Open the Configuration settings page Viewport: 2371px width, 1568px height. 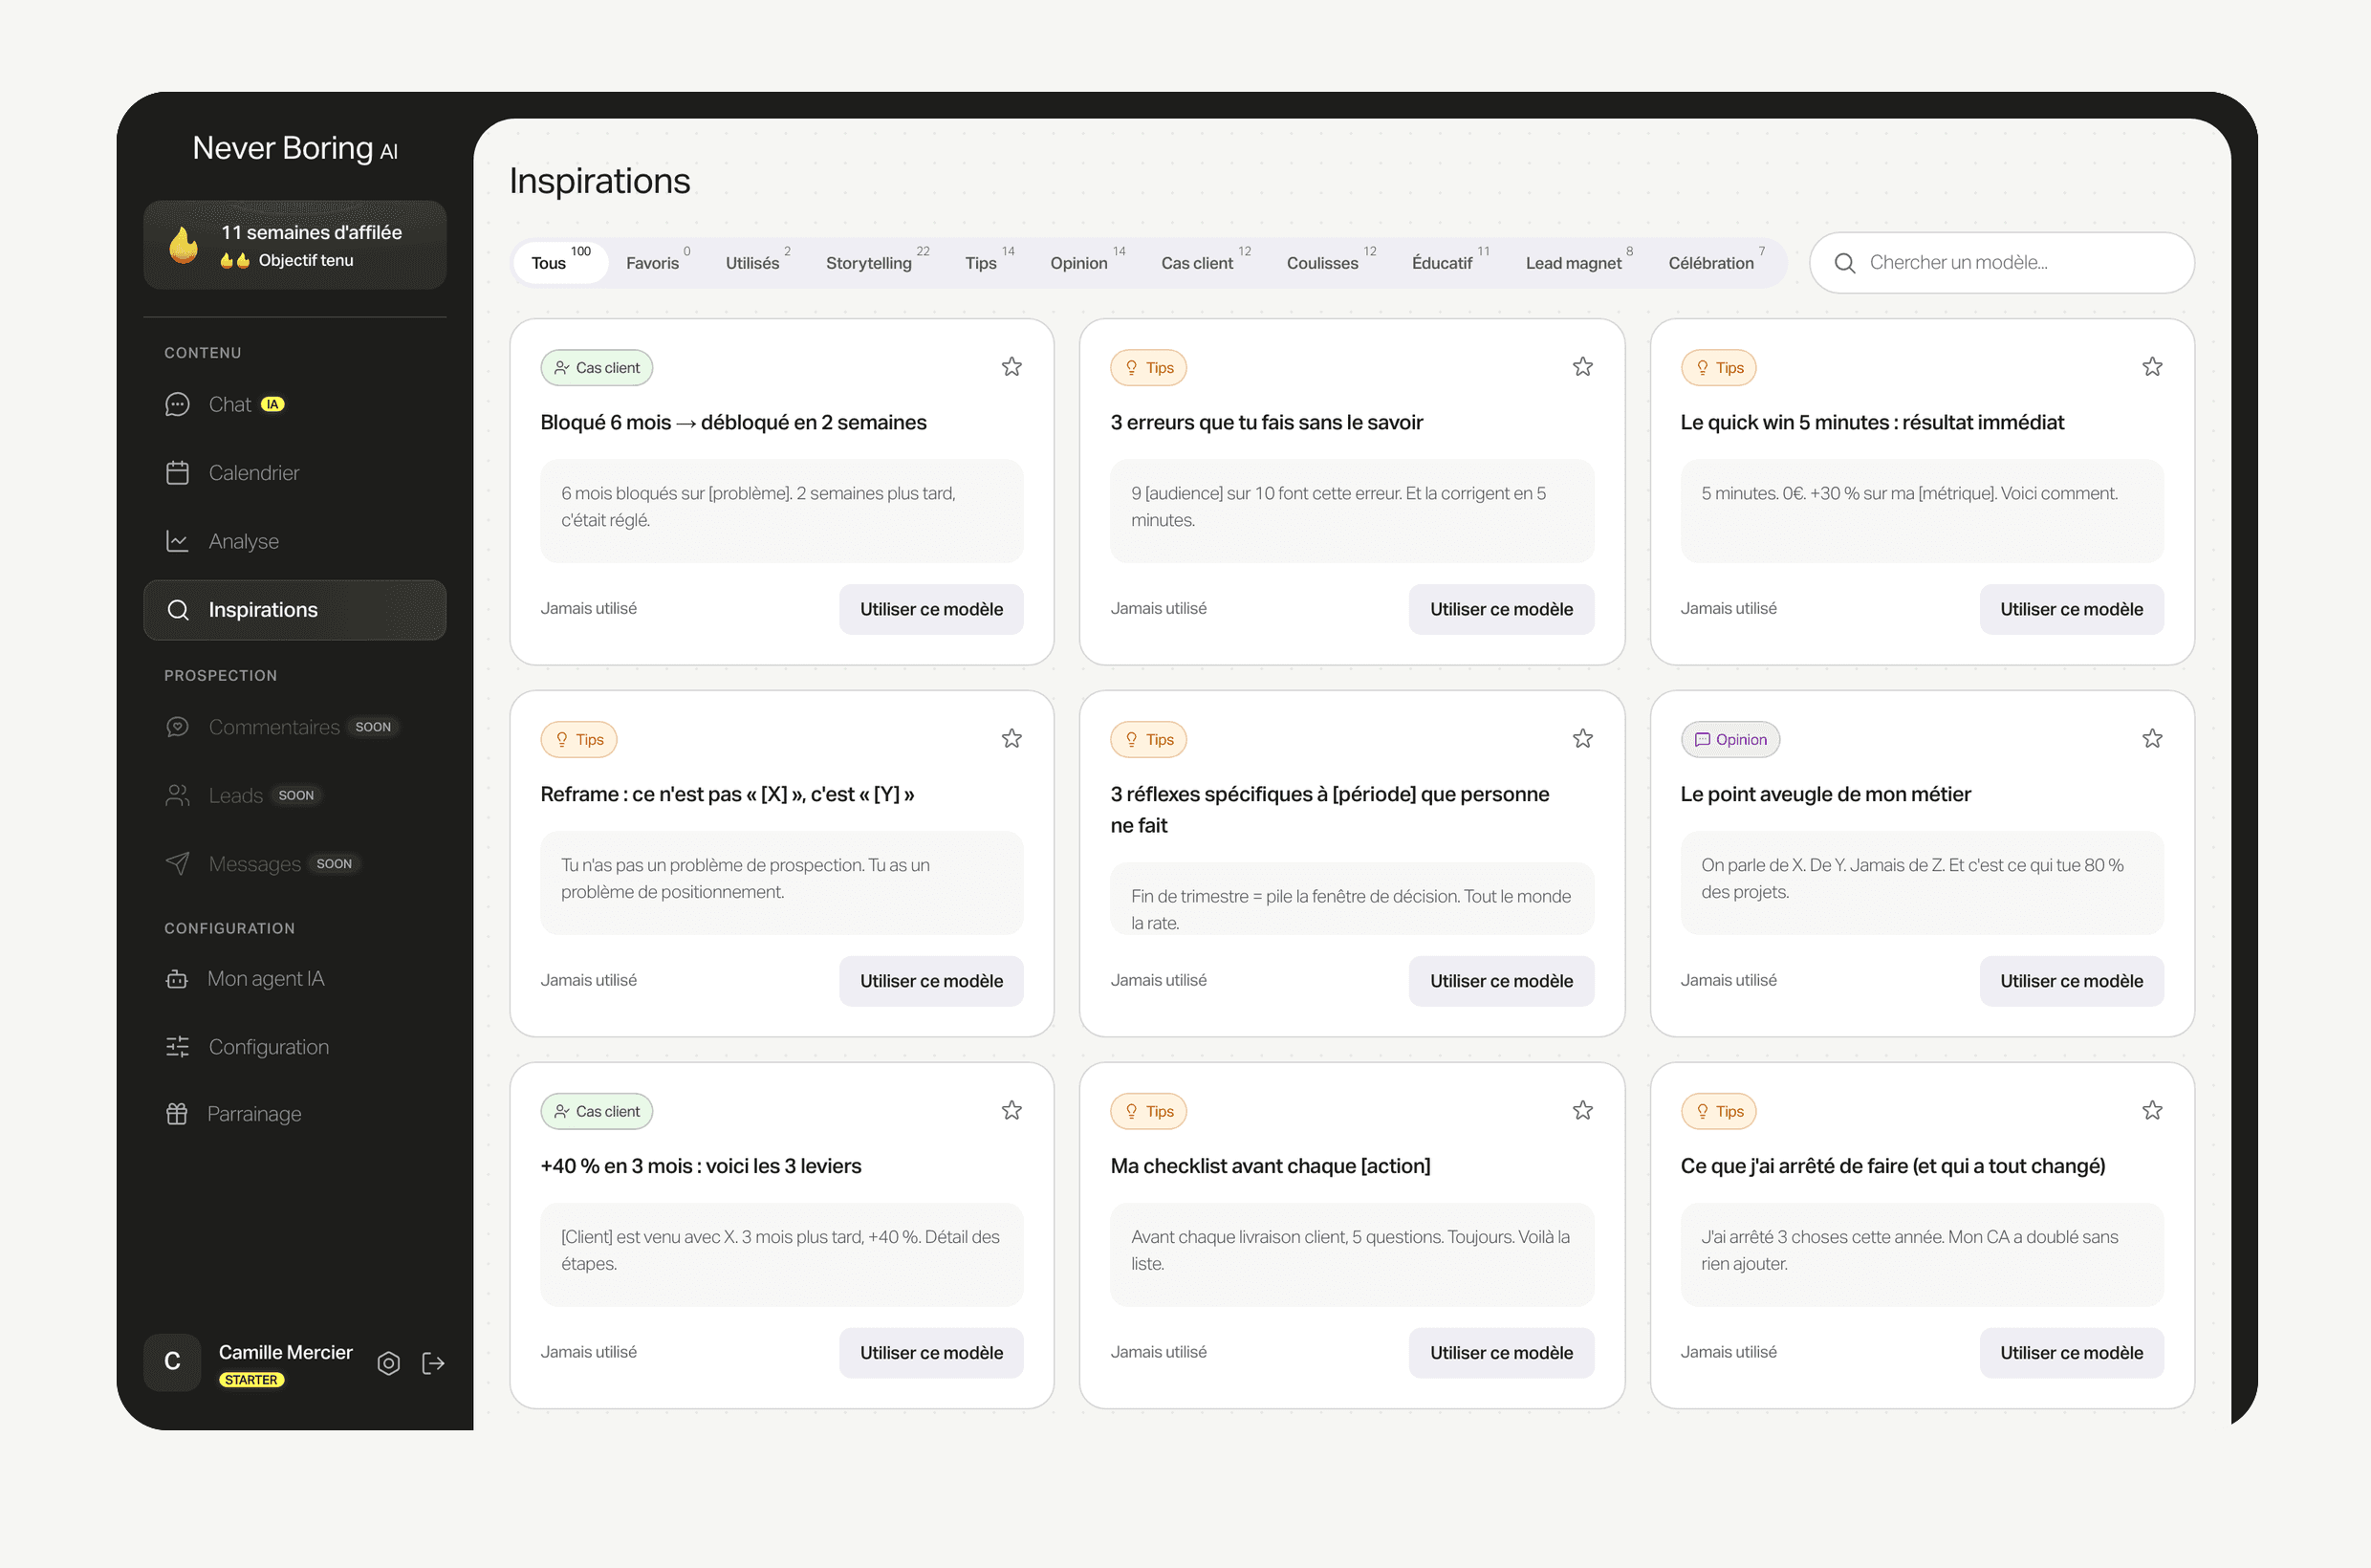click(295, 1046)
